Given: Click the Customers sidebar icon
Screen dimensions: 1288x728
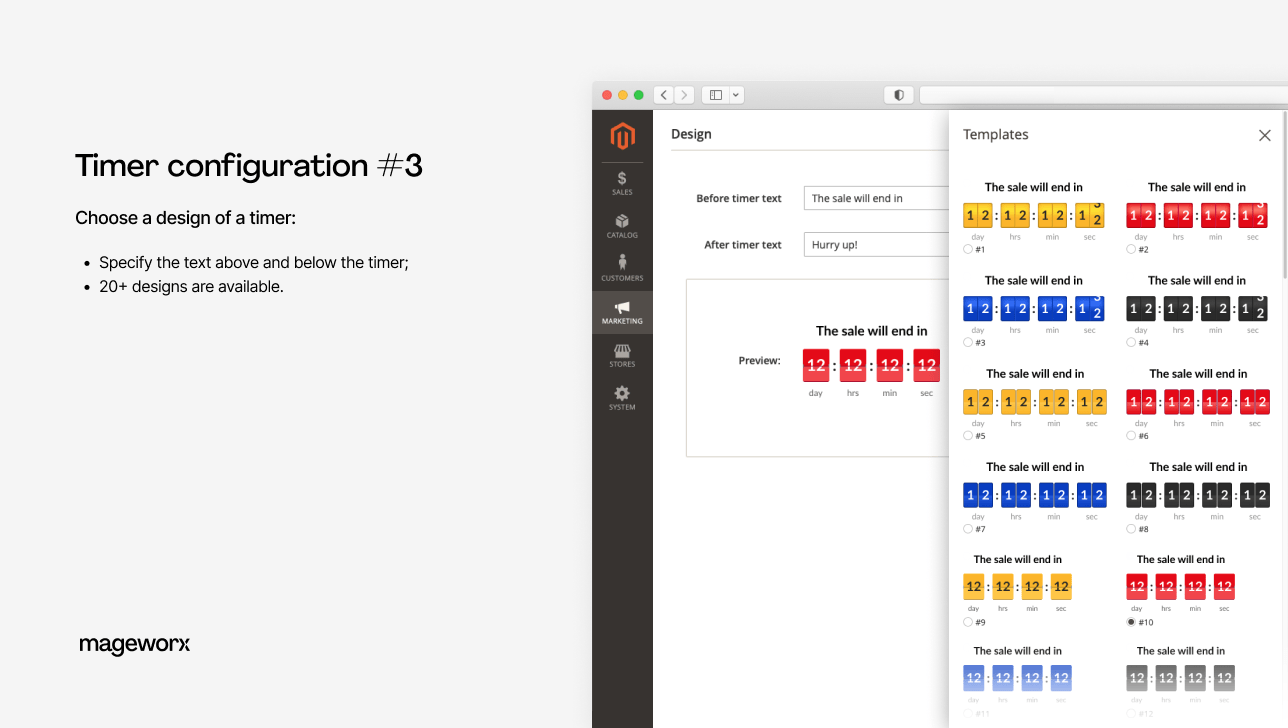Looking at the screenshot, I should [622, 263].
